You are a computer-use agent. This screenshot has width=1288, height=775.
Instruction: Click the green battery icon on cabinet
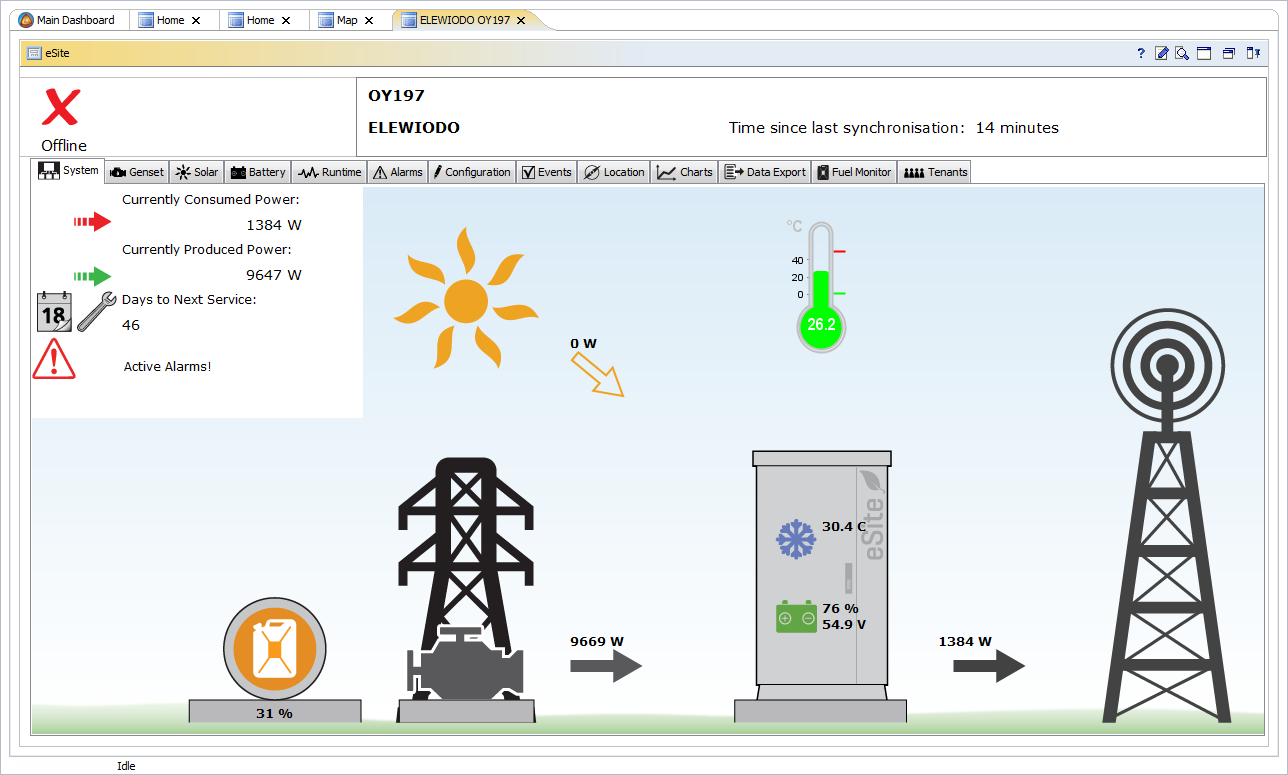point(796,617)
